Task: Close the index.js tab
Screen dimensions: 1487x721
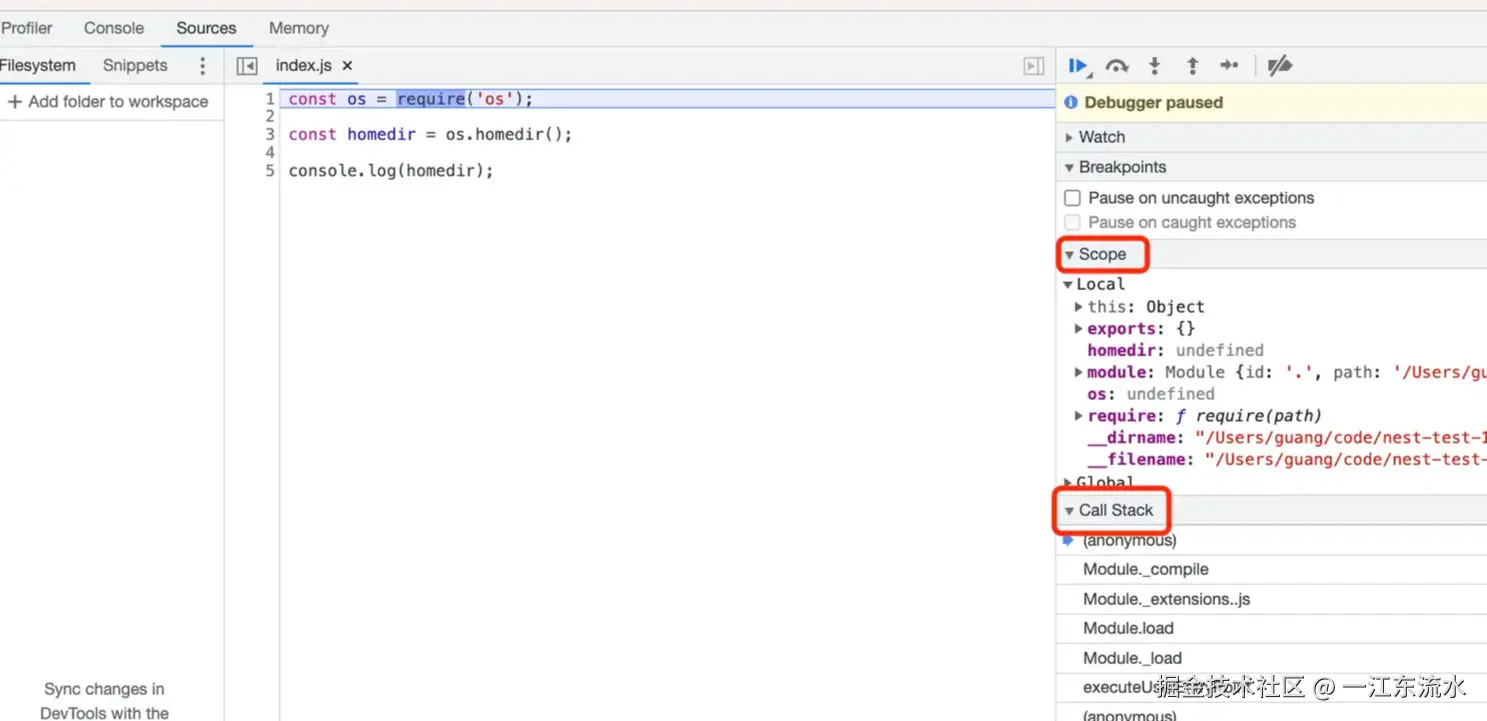Action: click(x=348, y=65)
